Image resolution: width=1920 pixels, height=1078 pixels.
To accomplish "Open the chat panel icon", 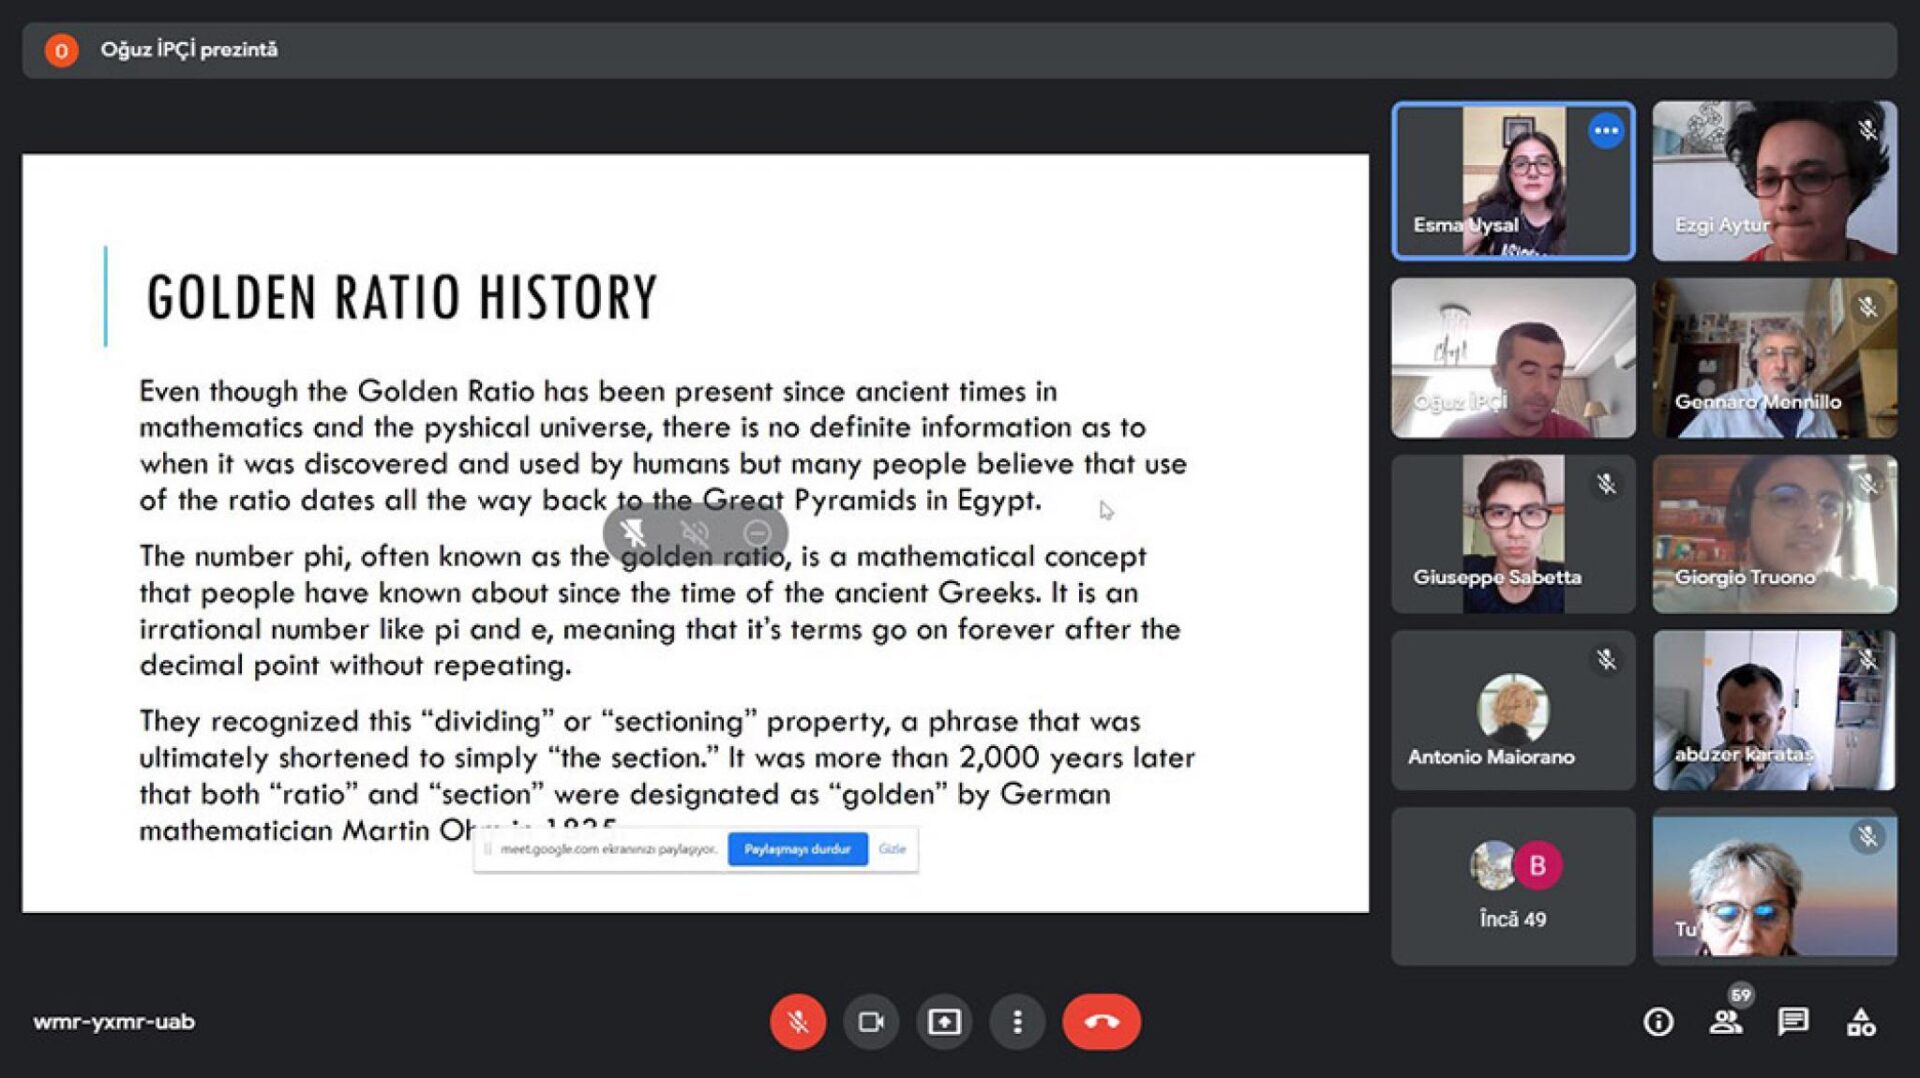I will (1793, 1022).
